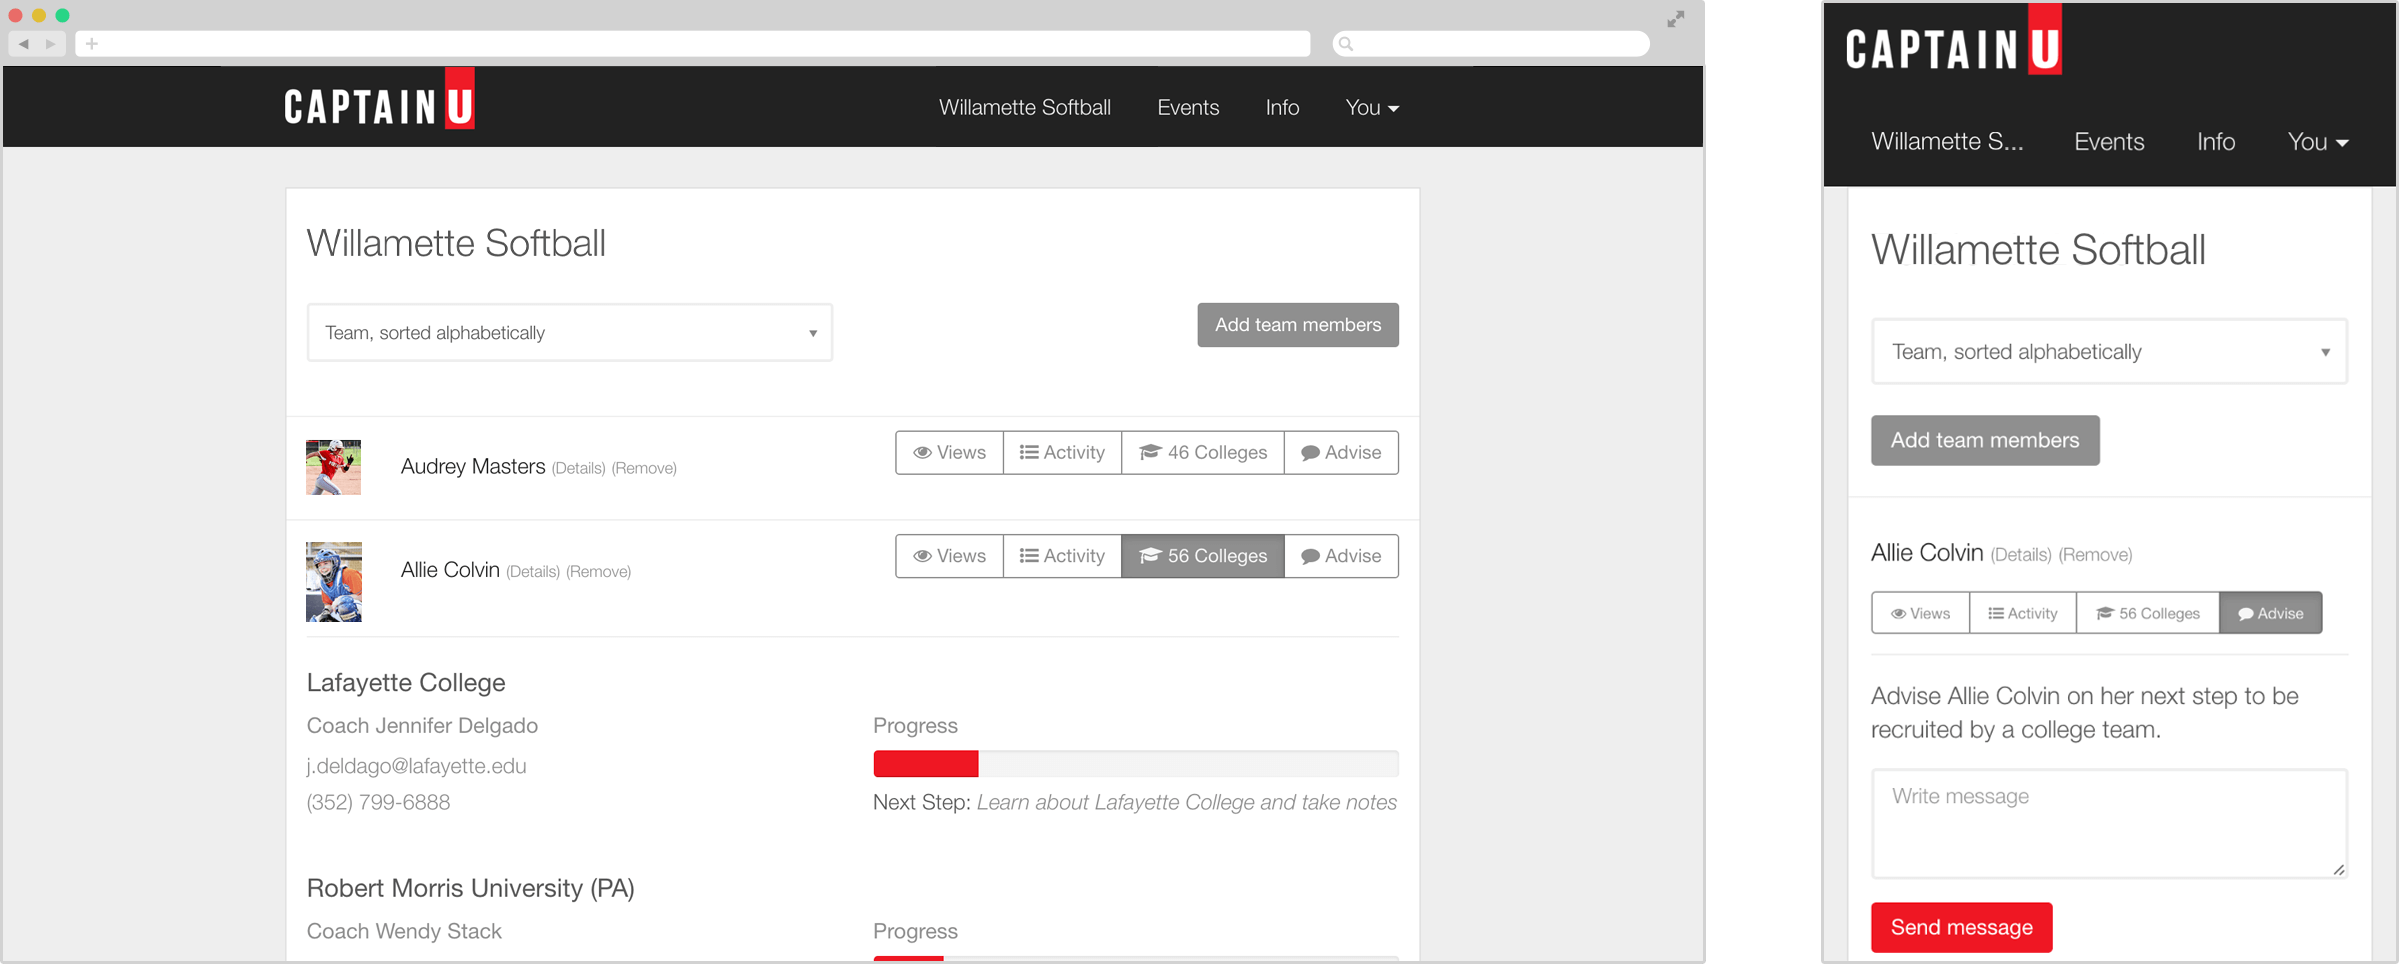Select 56 Colleges tab in desktop view
Screen dimensions: 2399x964
click(x=1203, y=556)
